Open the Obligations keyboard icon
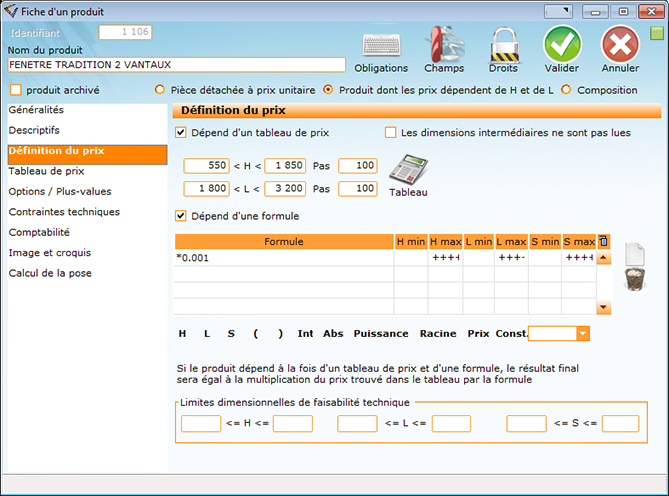Image resolution: width=669 pixels, height=496 pixels. pos(381,45)
